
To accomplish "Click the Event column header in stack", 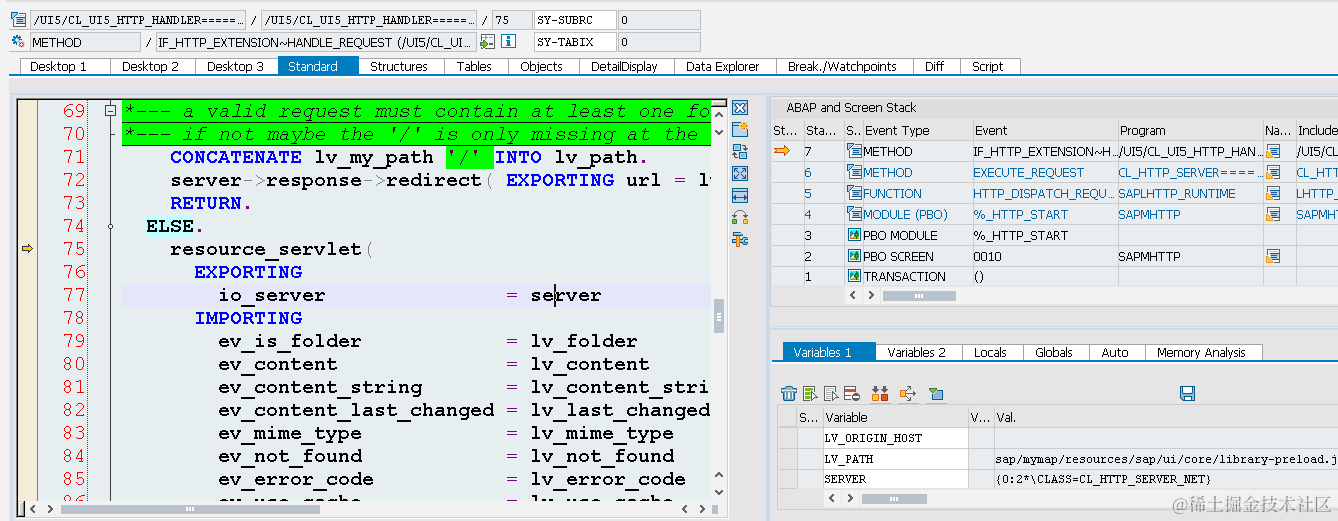I will pos(1045,130).
